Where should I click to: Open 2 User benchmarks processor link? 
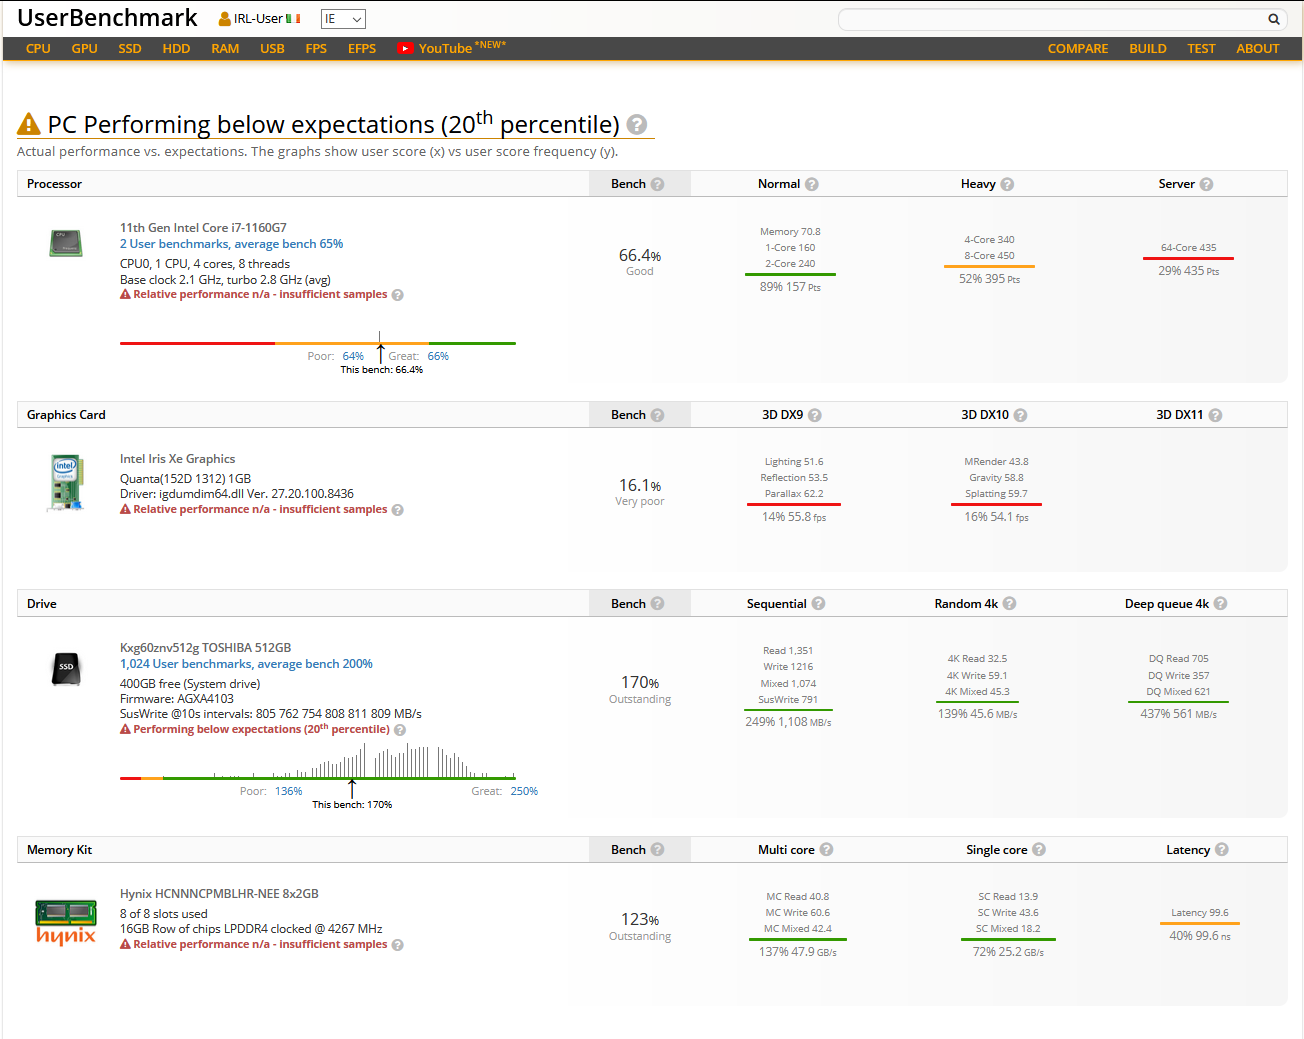(x=231, y=244)
